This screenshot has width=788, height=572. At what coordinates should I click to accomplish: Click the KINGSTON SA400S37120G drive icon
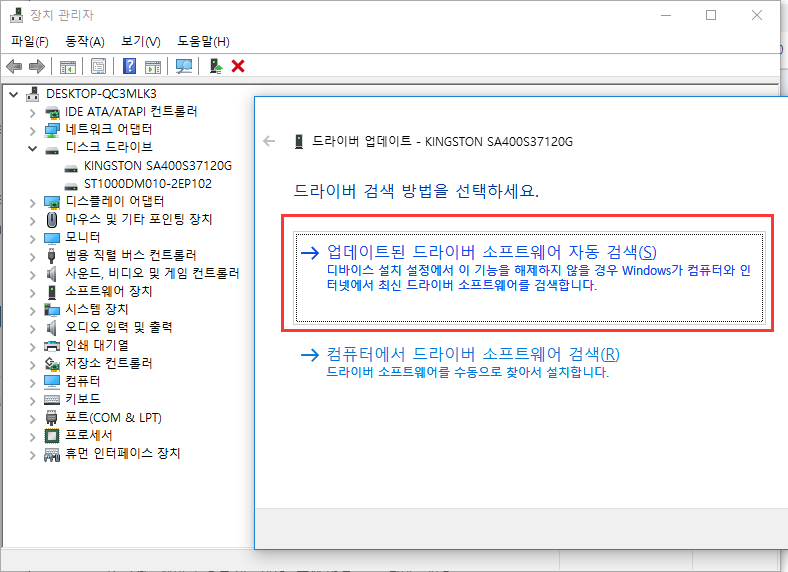click(71, 167)
